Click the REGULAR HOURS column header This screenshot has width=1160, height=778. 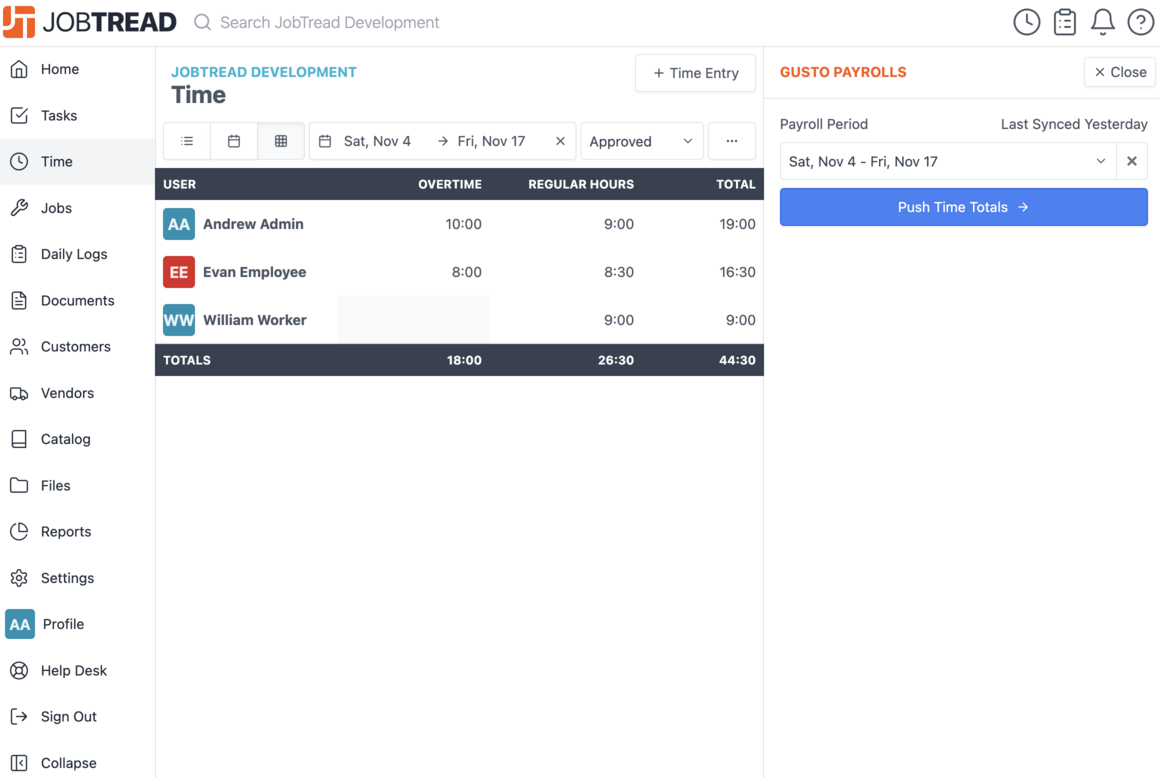(x=581, y=184)
